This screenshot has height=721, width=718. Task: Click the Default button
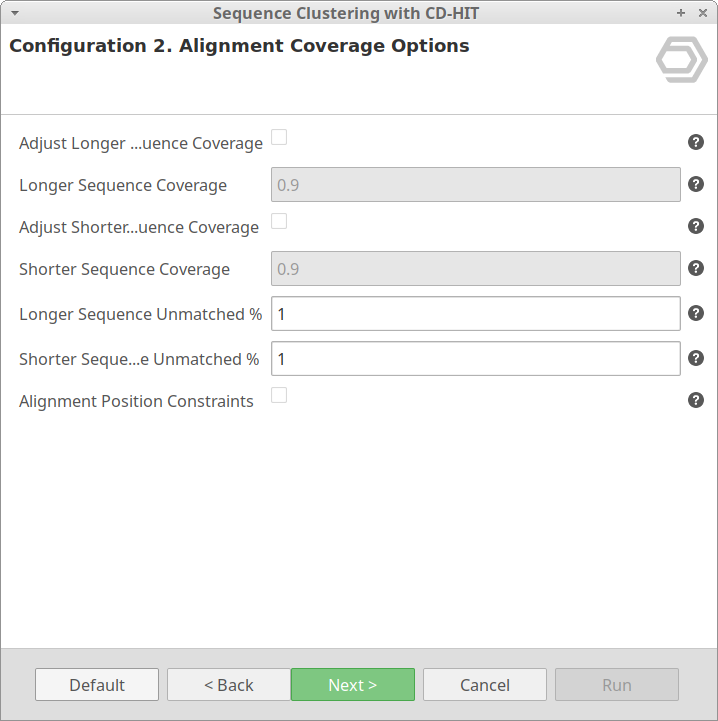97,685
